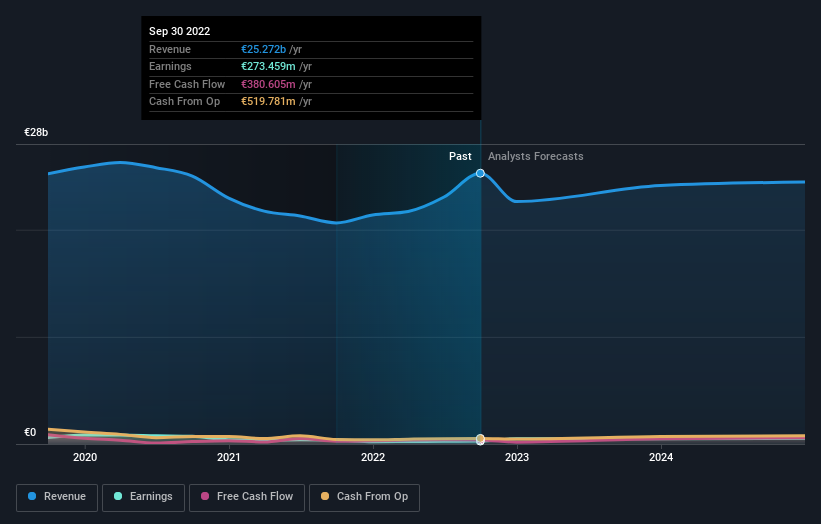This screenshot has height=524, width=821.
Task: Click the Sep 30 2022 tooltip date
Action: click(x=180, y=31)
